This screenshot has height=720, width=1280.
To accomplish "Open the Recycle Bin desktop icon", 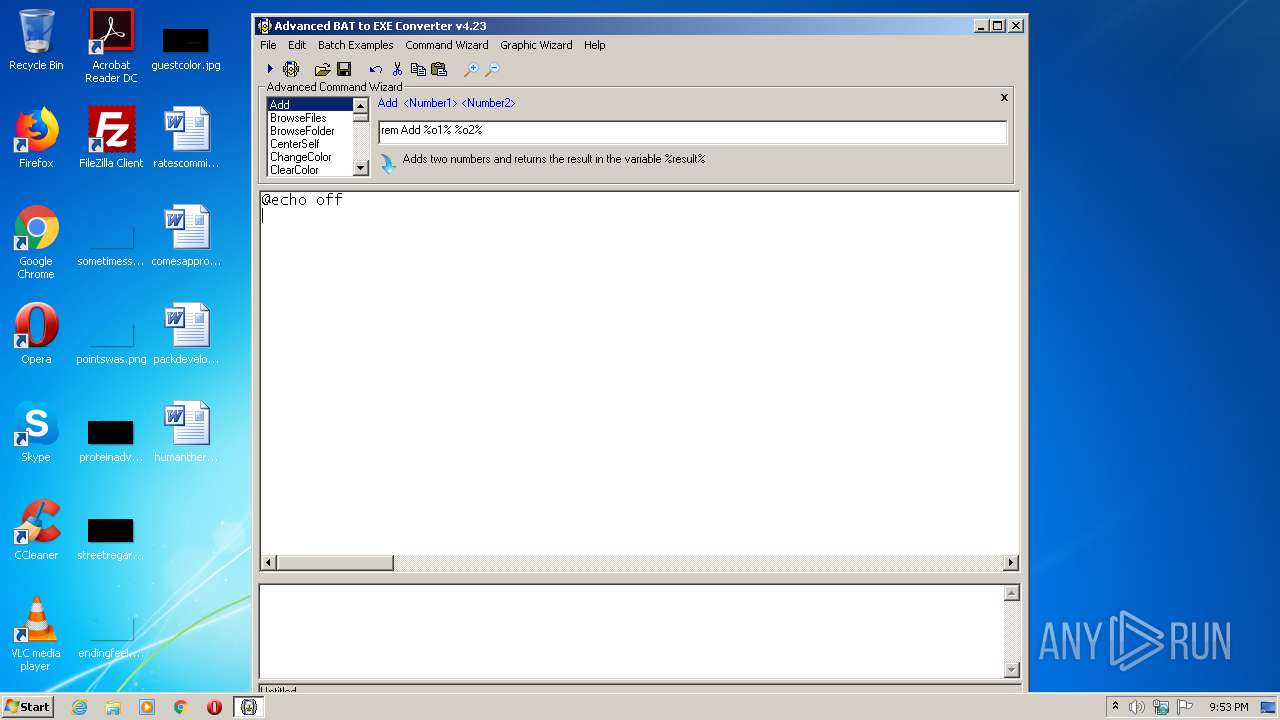I will (36, 40).
